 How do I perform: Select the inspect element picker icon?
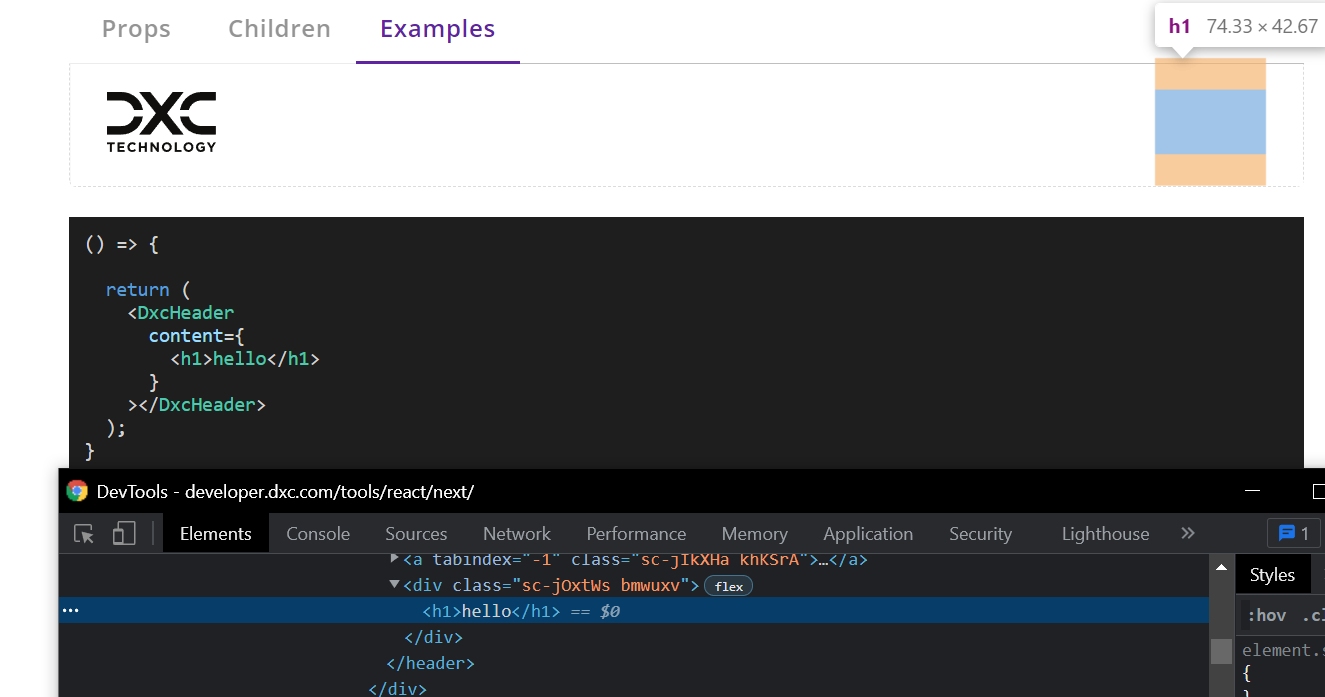tap(84, 534)
